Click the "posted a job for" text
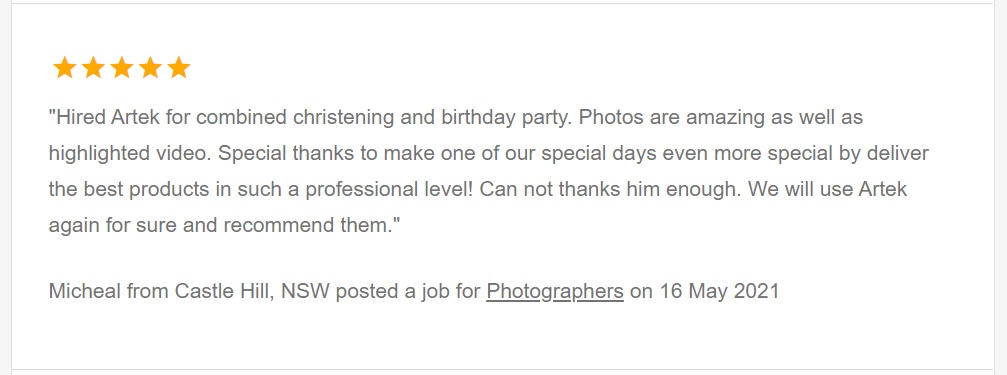 click(x=408, y=291)
